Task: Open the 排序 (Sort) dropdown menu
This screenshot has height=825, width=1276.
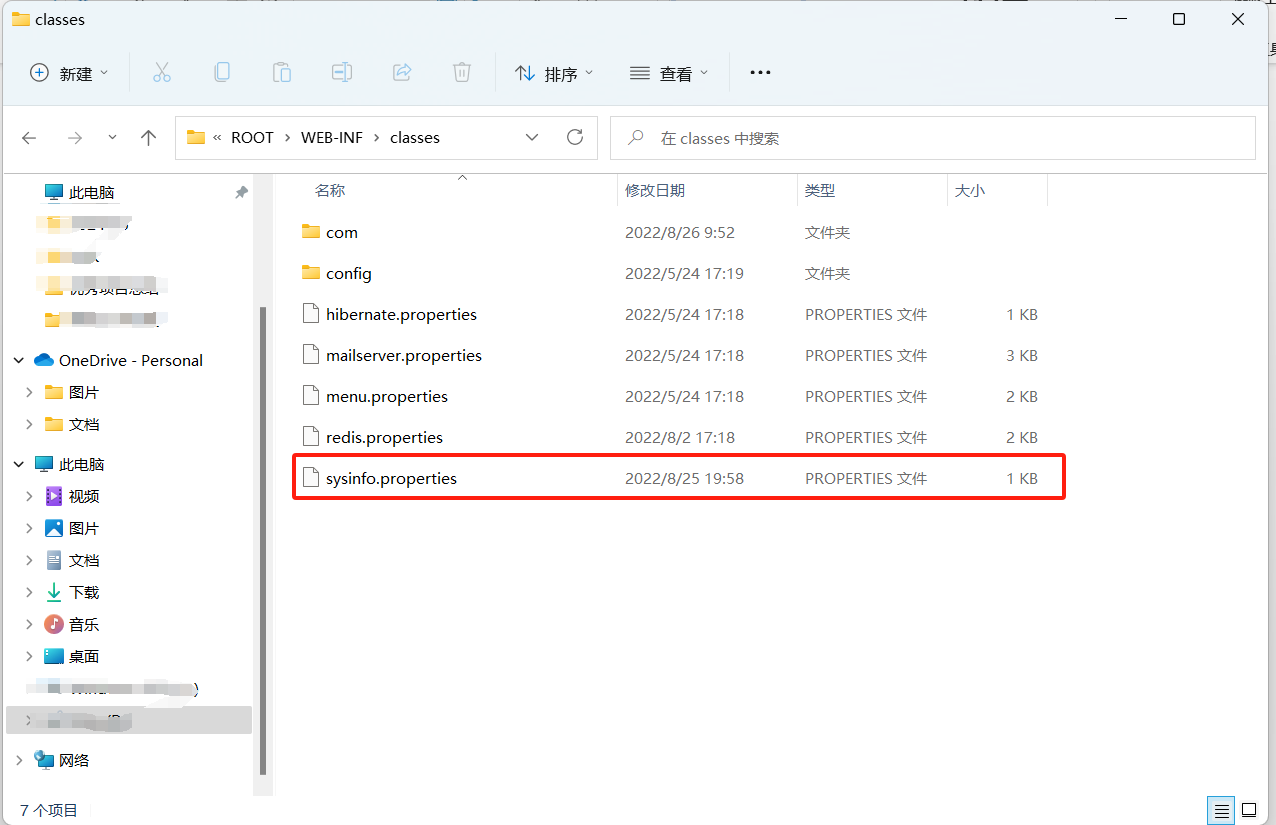Action: (554, 73)
